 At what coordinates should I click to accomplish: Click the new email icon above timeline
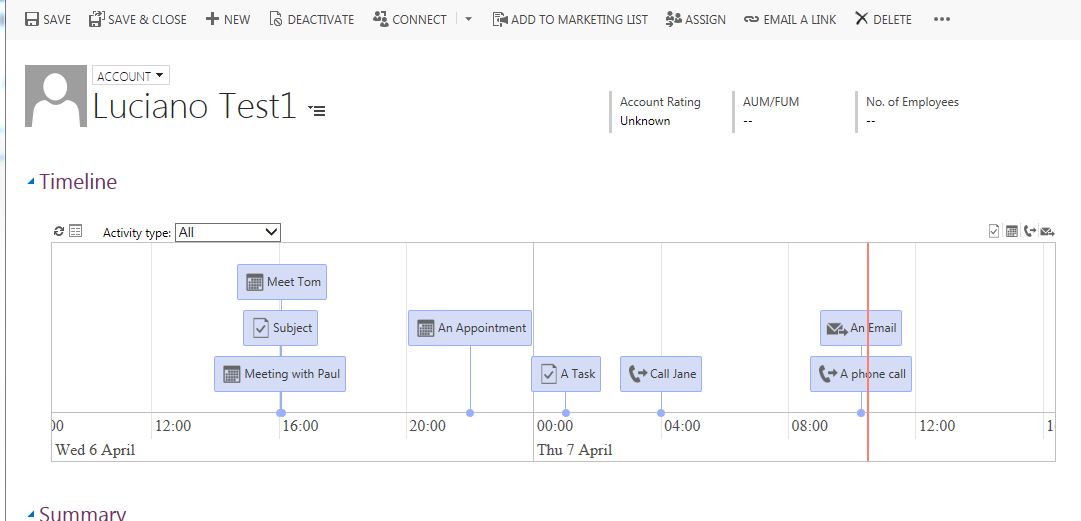1047,231
